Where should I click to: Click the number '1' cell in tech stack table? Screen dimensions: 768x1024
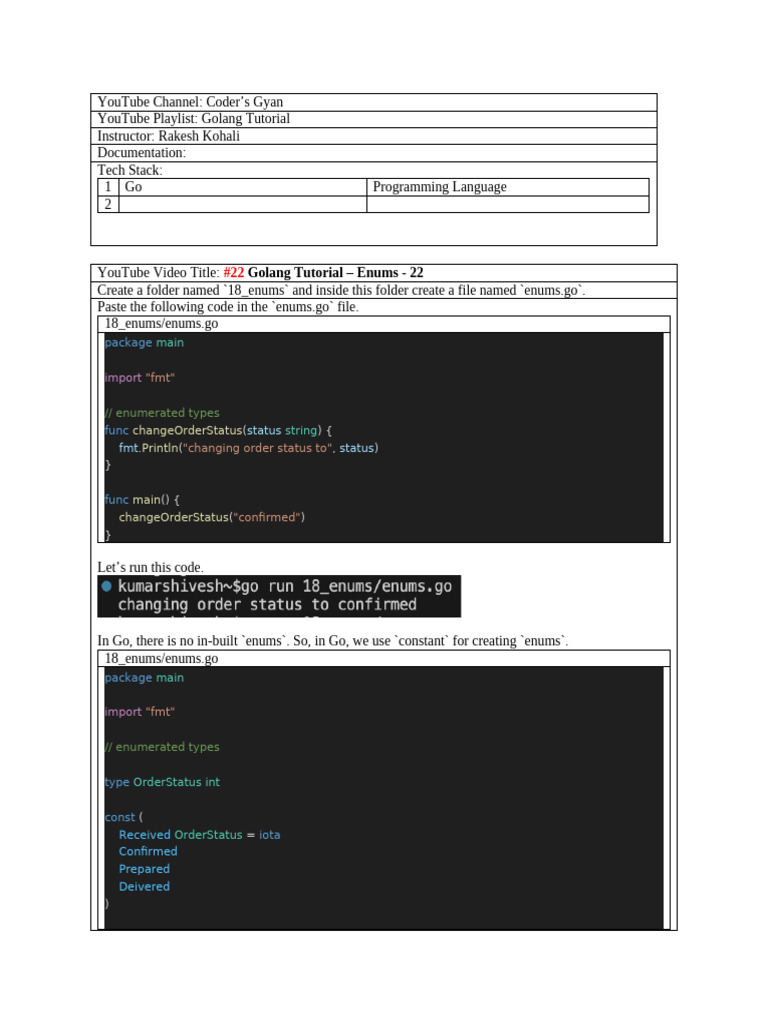pos(108,187)
